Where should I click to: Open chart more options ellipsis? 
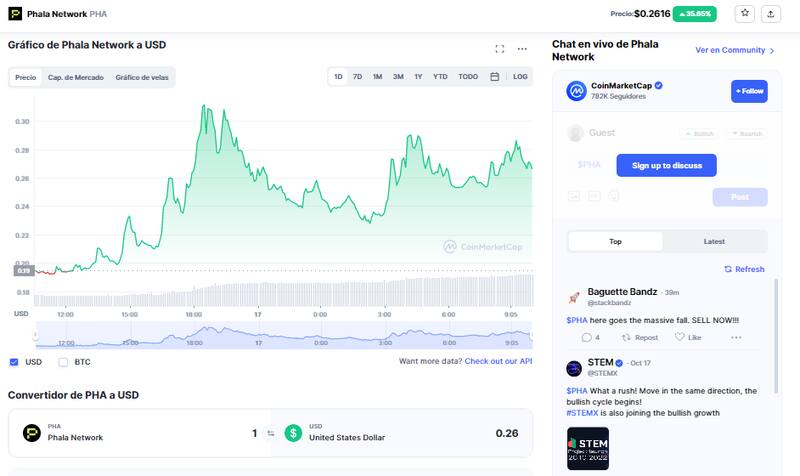(x=522, y=48)
